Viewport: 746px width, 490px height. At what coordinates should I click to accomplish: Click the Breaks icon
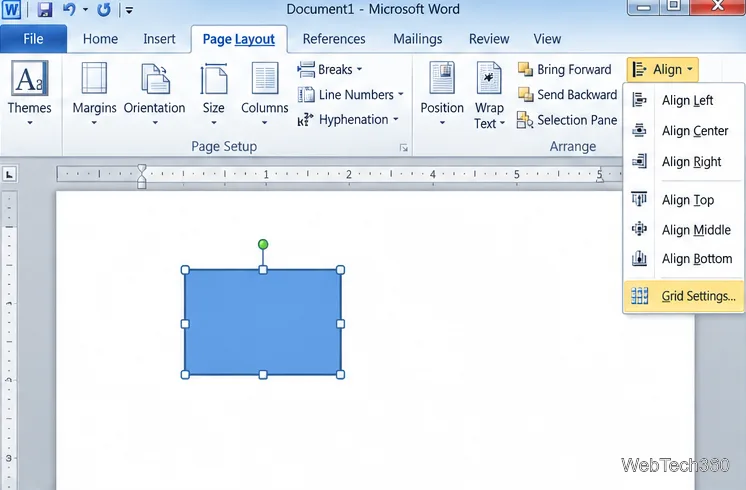point(305,69)
